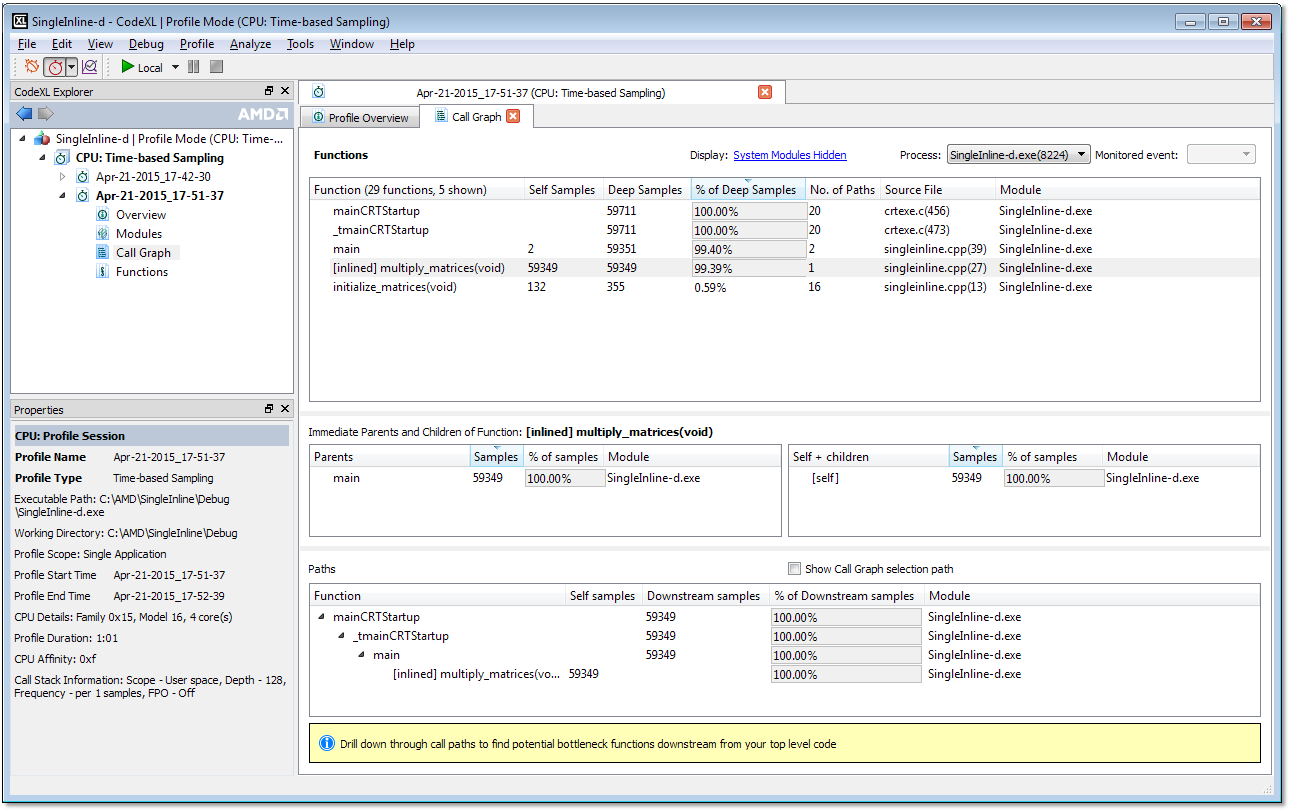Stop profiling with the stop icon
The width and height of the screenshot is (1291, 812).
(216, 67)
